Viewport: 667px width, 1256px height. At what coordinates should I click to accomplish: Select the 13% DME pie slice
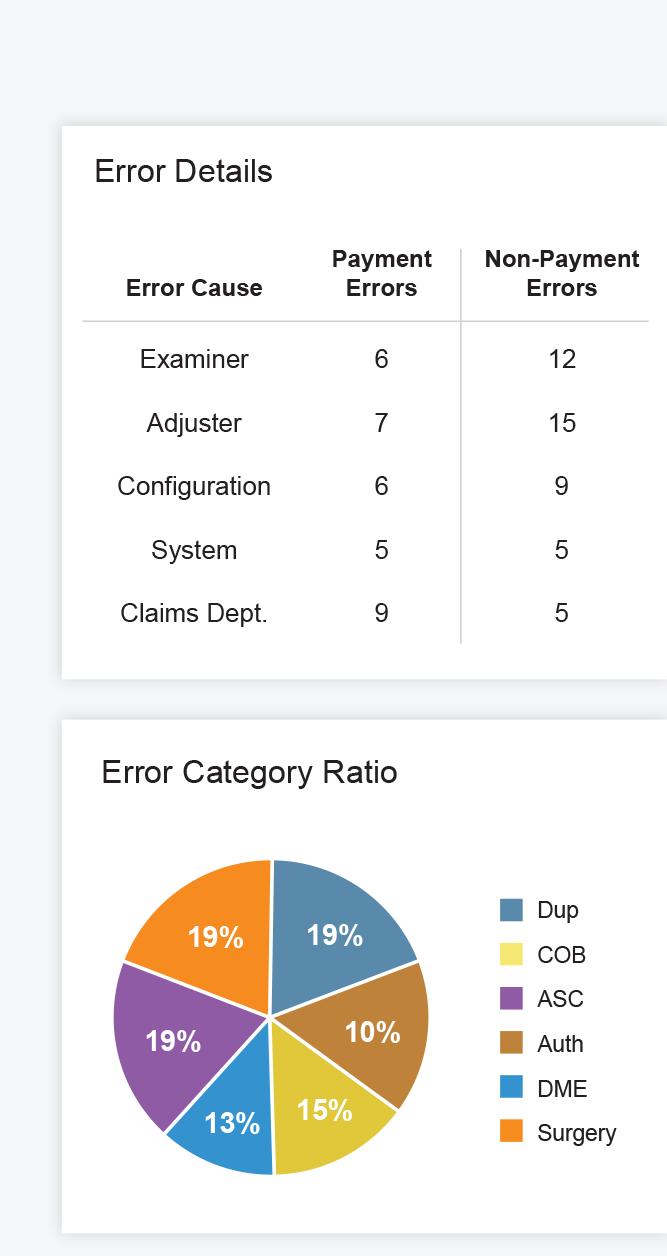(232, 1115)
